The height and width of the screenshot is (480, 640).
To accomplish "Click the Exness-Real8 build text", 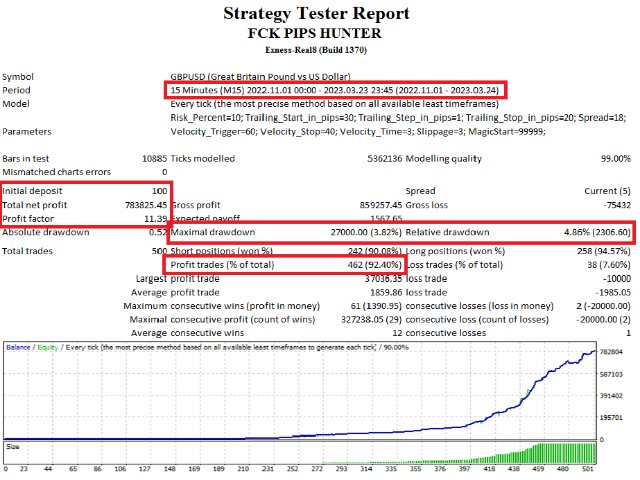I will point(315,49).
